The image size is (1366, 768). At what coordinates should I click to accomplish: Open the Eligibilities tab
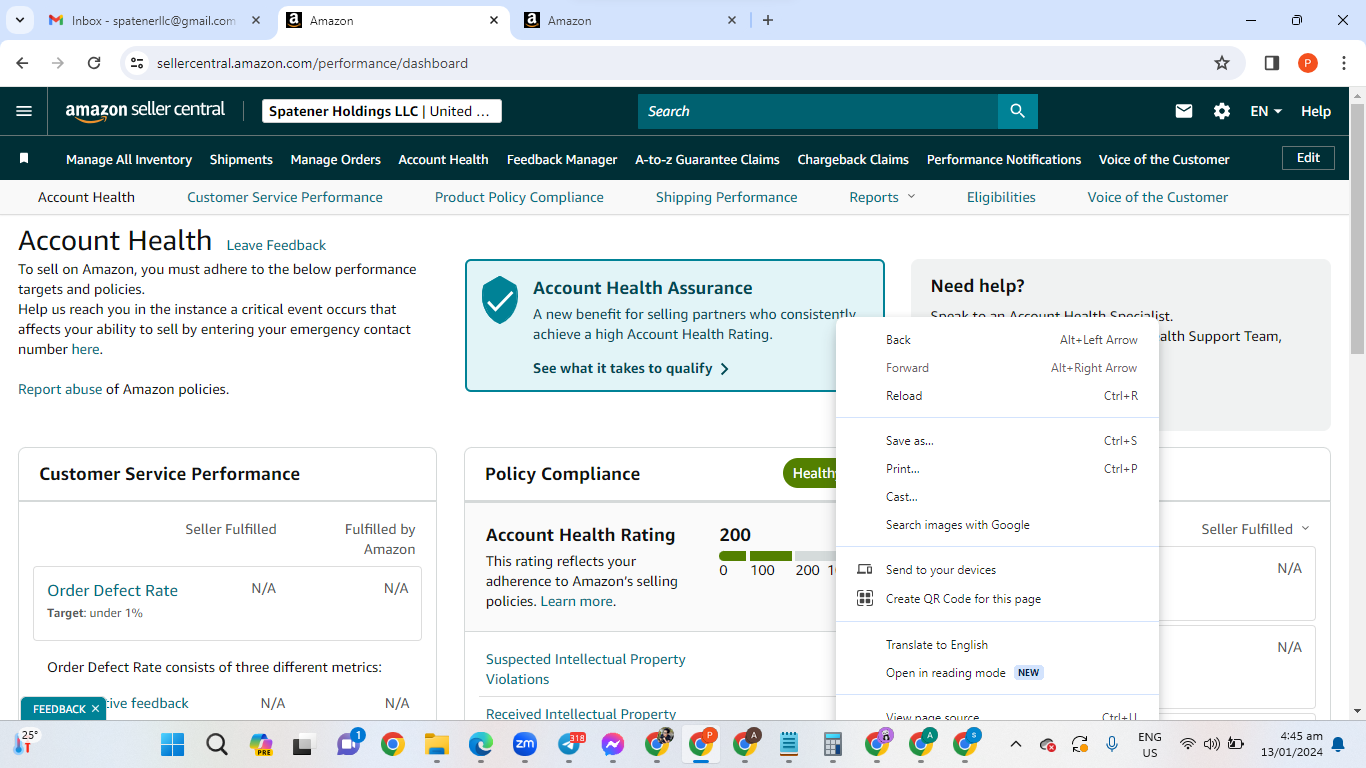(x=1001, y=197)
